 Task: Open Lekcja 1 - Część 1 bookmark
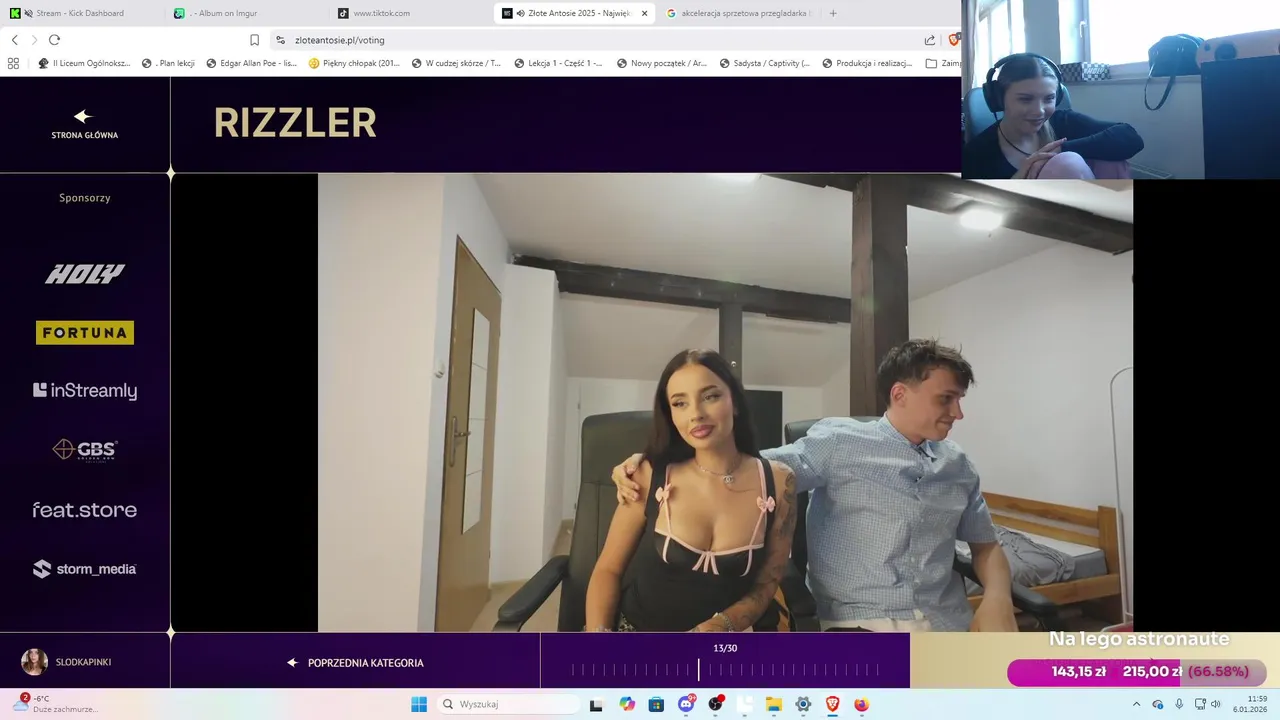tap(558, 63)
